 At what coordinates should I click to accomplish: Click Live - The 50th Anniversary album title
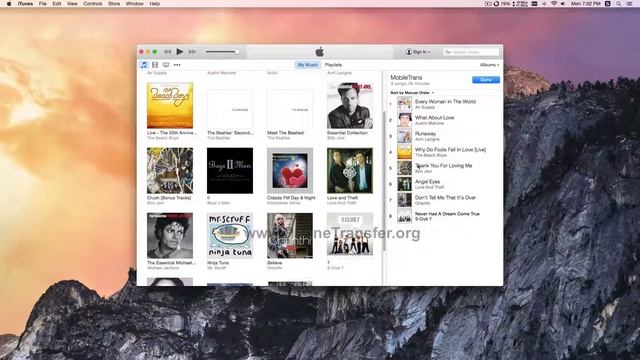[172, 133]
